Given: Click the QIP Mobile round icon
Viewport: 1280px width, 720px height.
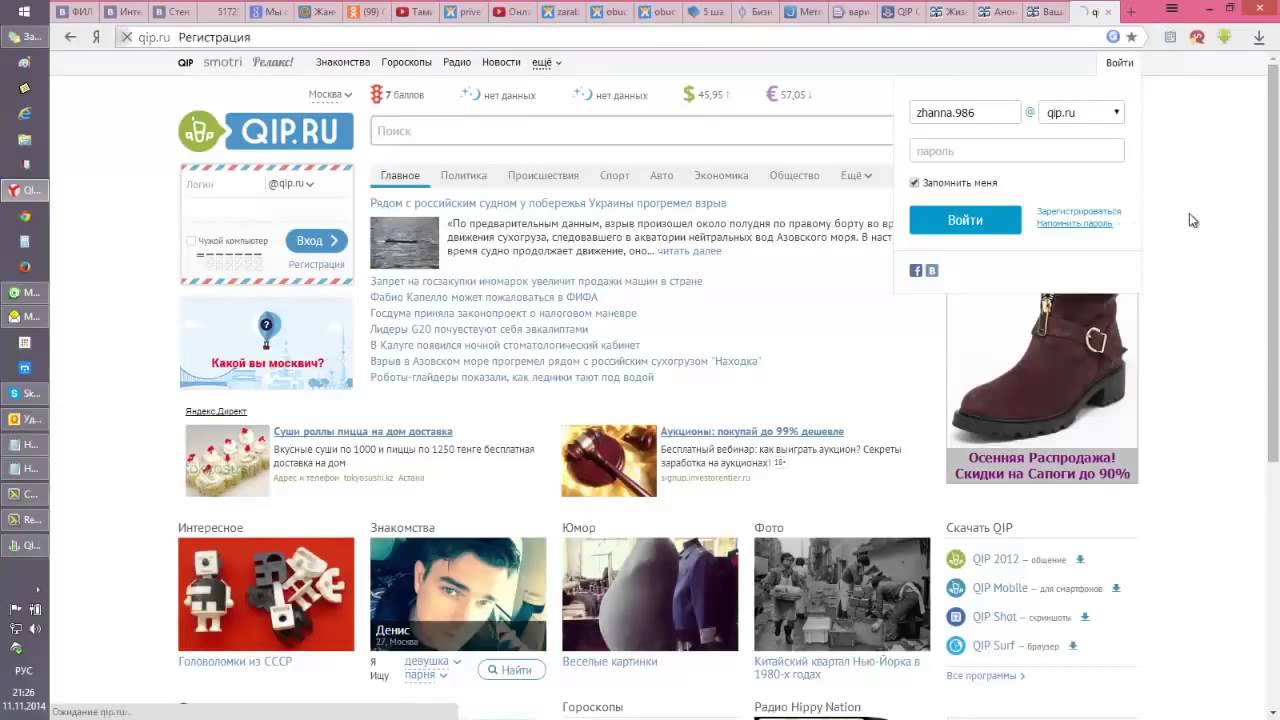Looking at the screenshot, I should [956, 588].
